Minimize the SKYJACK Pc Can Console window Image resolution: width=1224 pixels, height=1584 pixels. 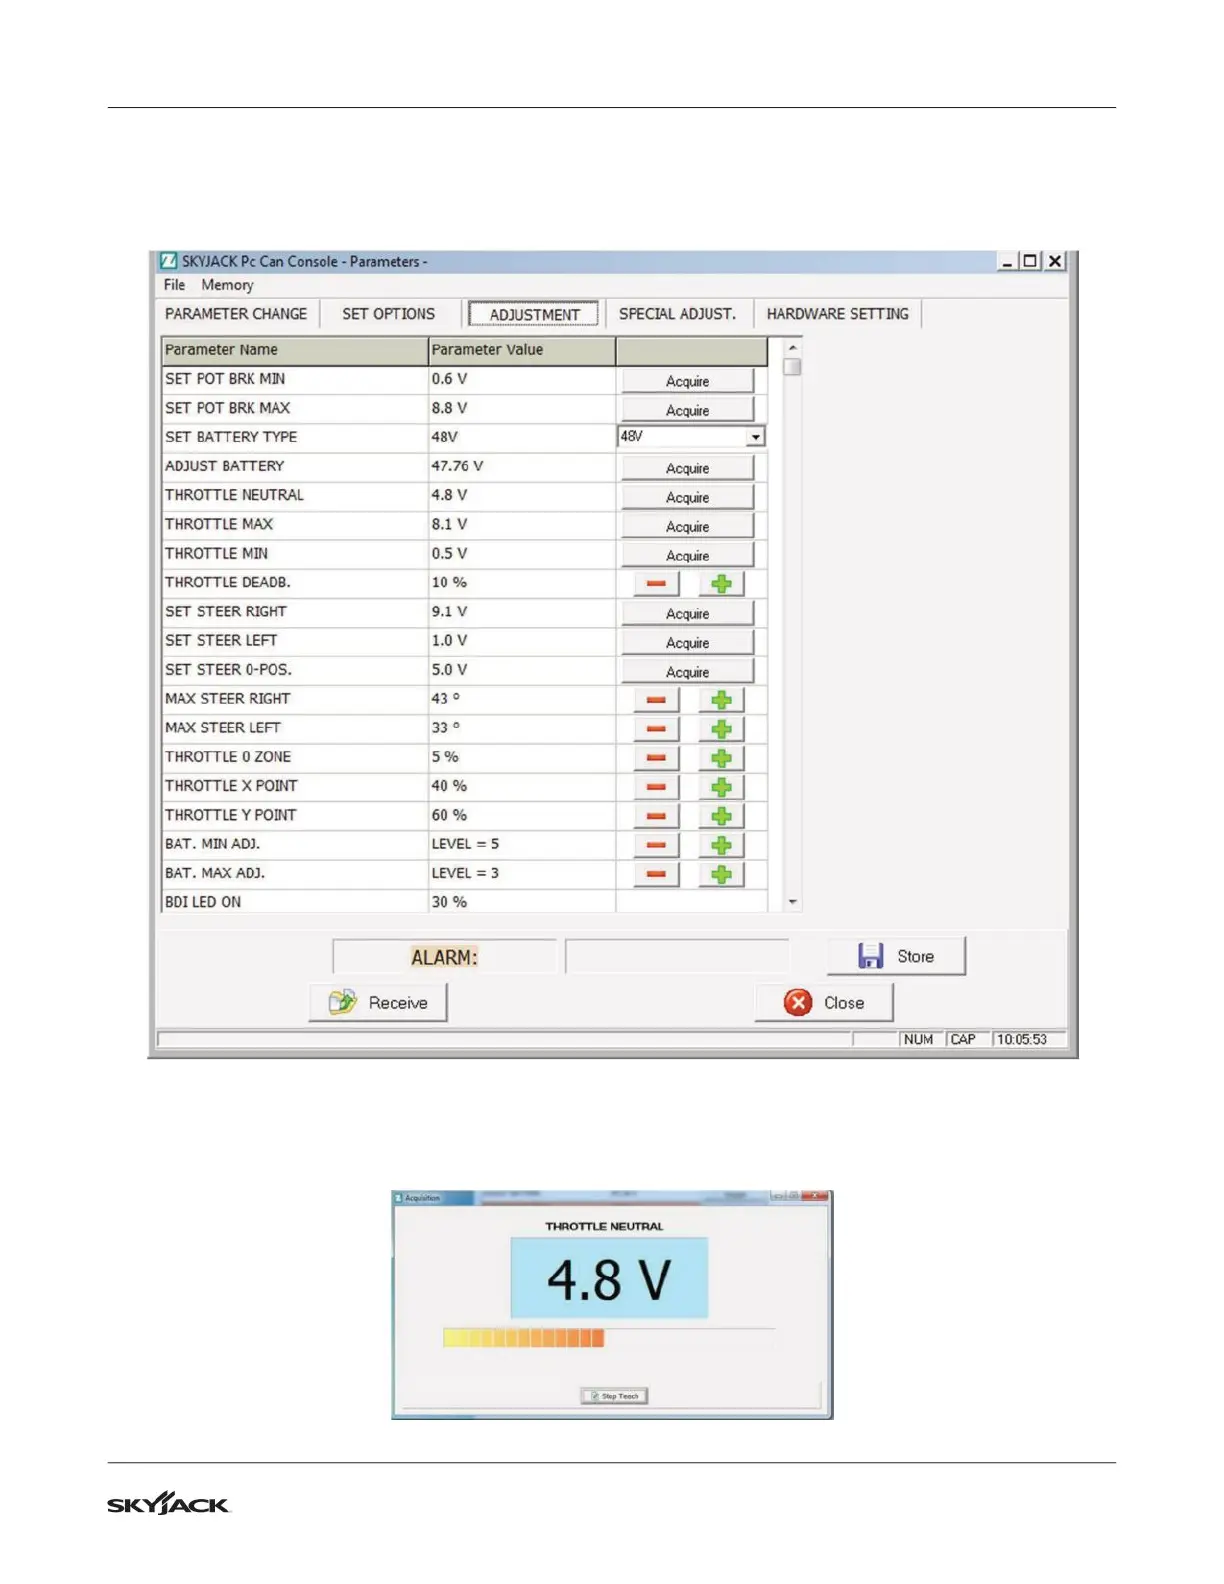tap(1007, 261)
